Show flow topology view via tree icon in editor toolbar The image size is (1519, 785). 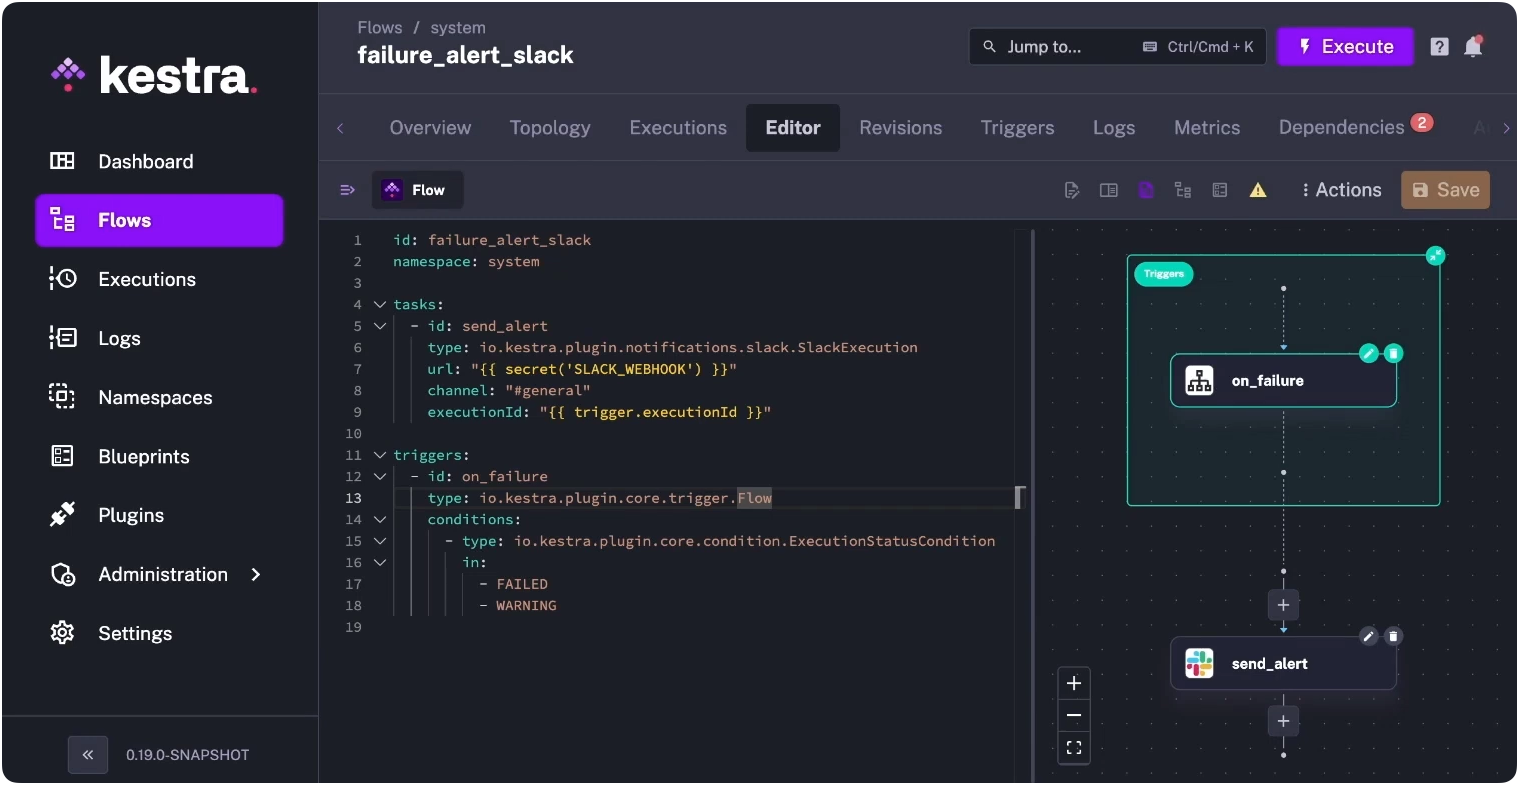(1183, 190)
